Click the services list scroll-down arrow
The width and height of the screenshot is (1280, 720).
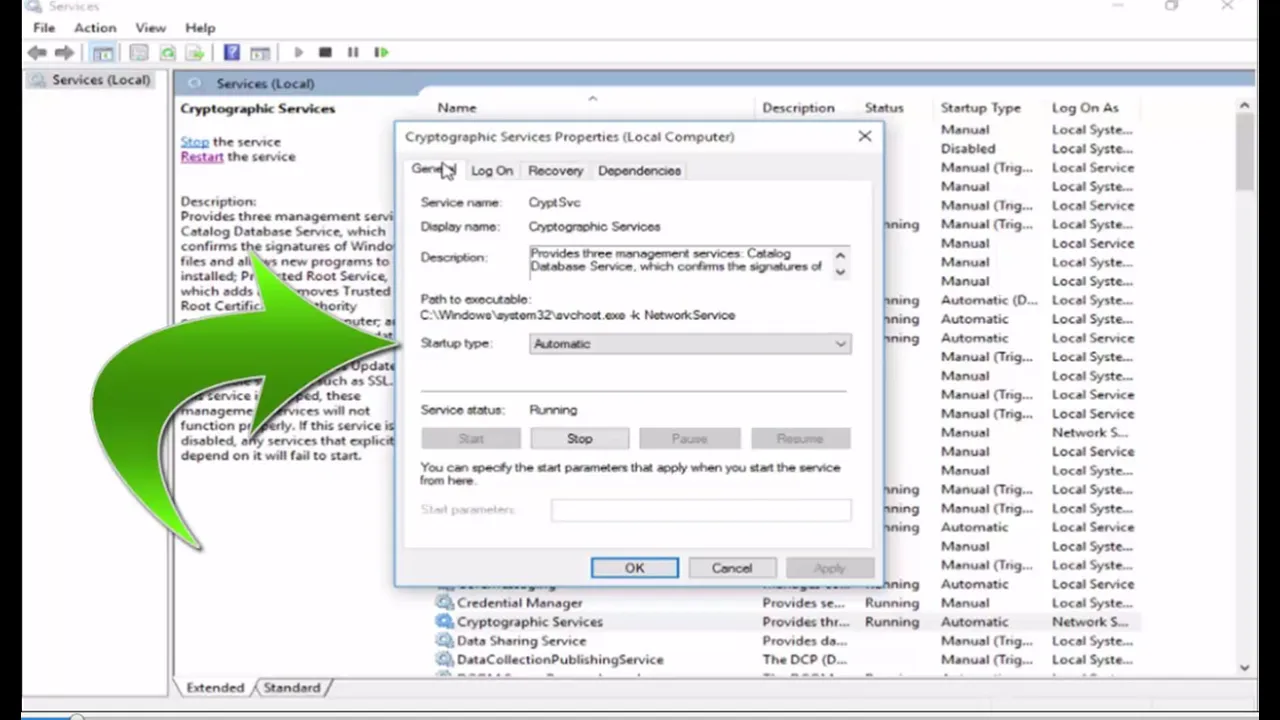pos(1244,667)
